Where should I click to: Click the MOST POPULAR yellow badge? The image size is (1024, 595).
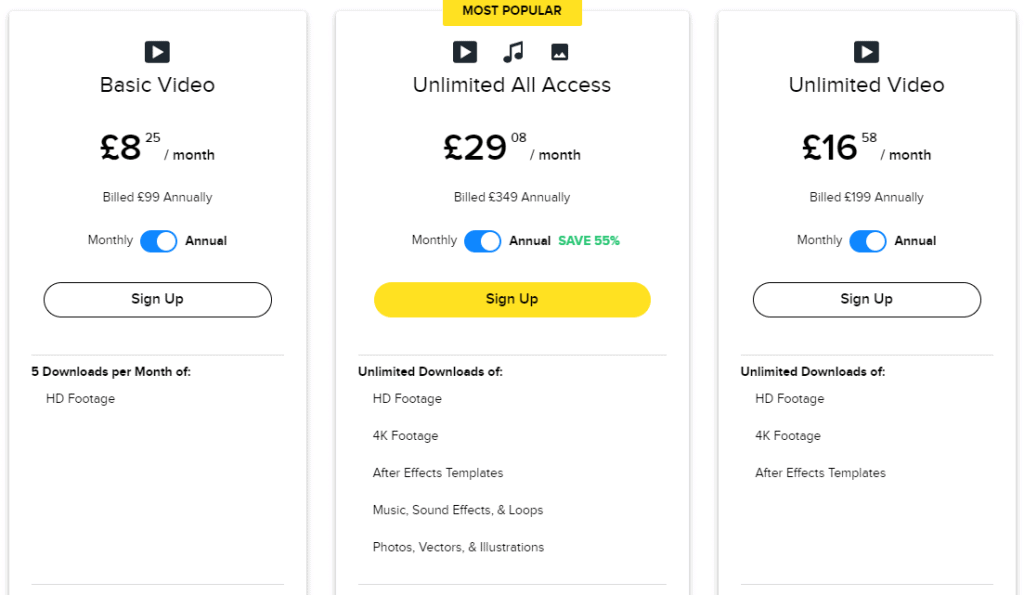coord(512,12)
